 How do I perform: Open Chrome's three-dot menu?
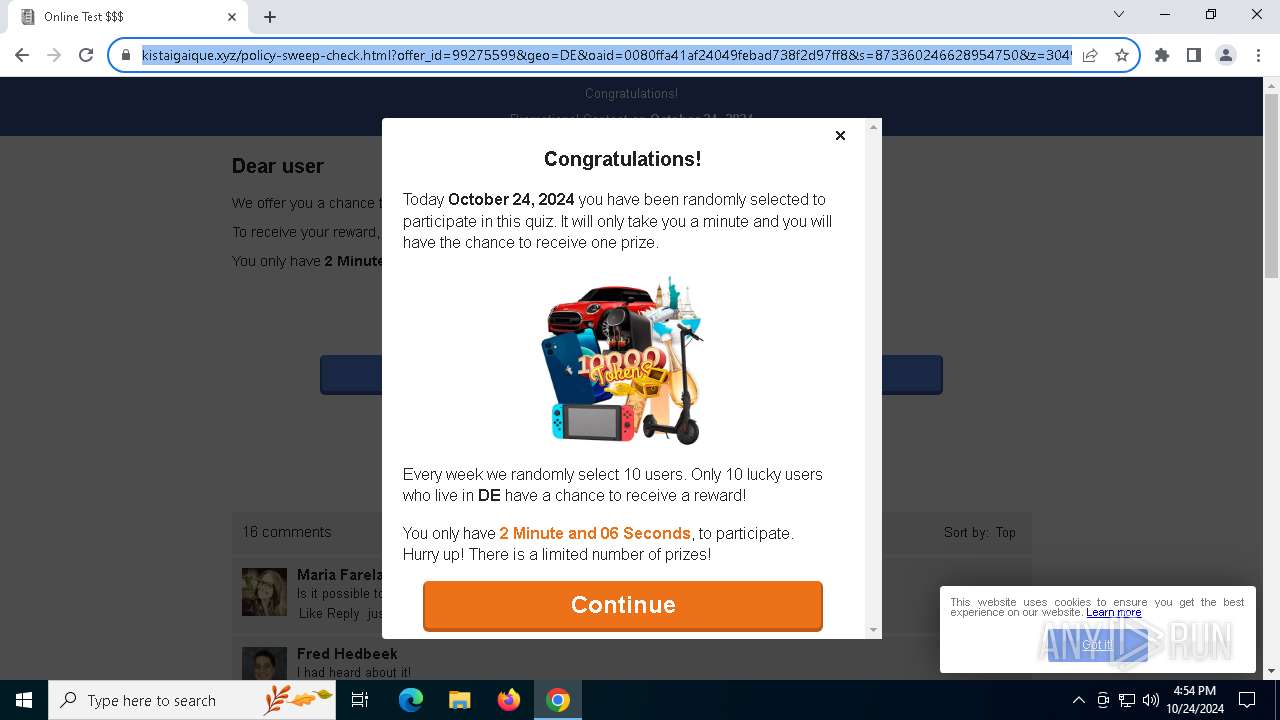tap(1257, 55)
